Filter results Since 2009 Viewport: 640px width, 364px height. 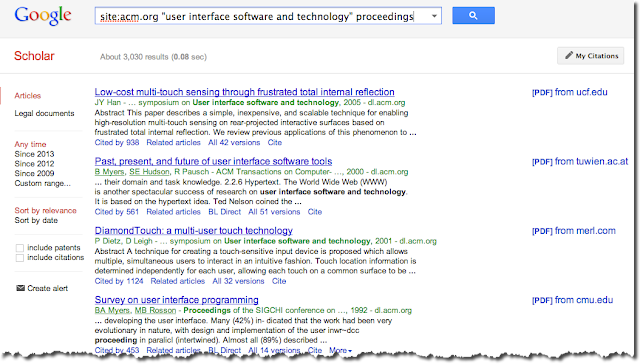pyautogui.click(x=34, y=173)
